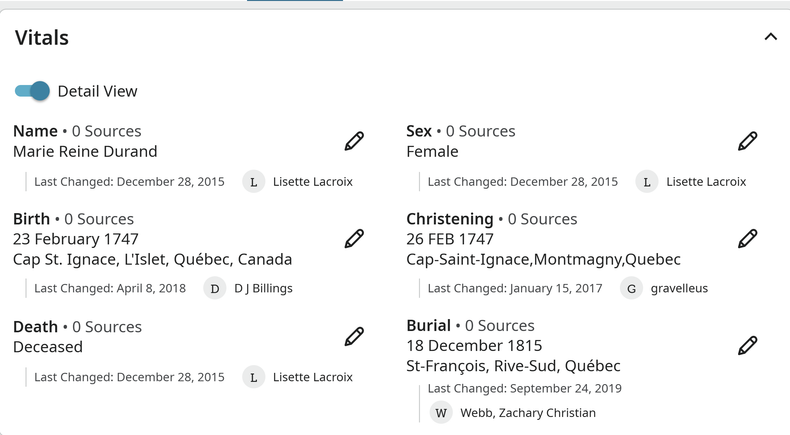Click the 'L' avatar under Name
790x435 pixels.
pyautogui.click(x=253, y=182)
